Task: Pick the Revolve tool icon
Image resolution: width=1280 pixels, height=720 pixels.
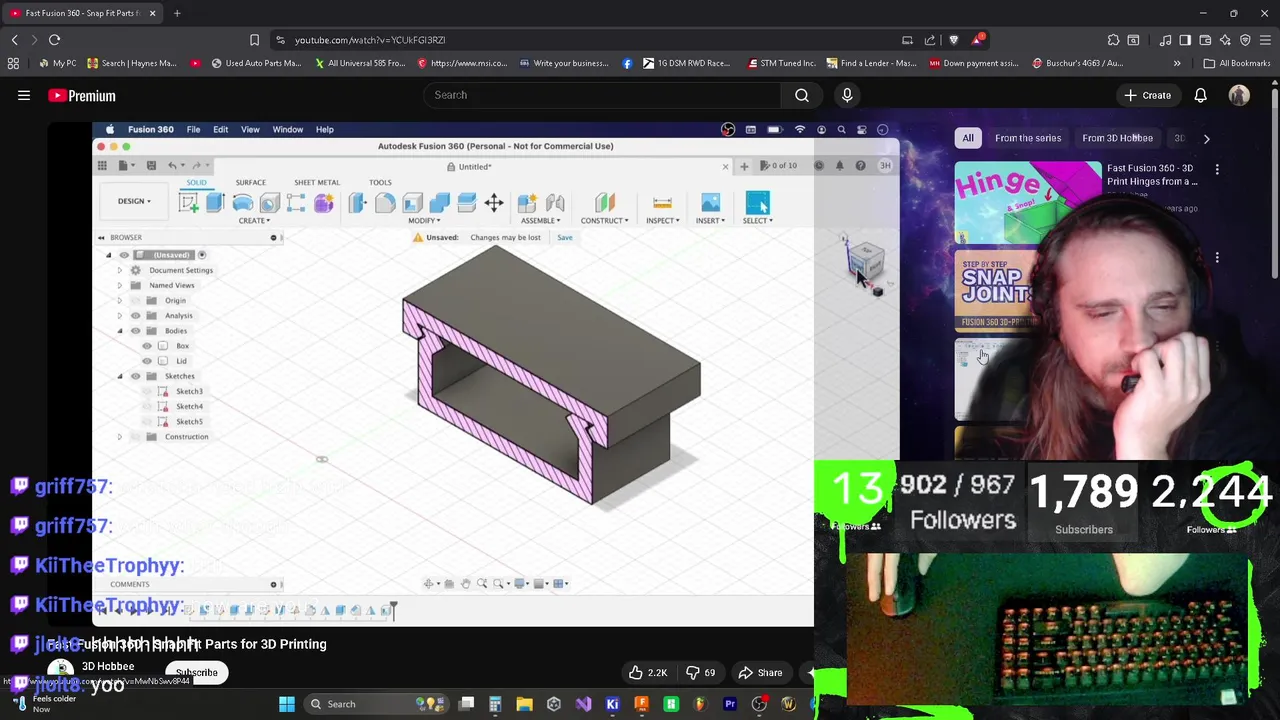Action: [x=242, y=203]
